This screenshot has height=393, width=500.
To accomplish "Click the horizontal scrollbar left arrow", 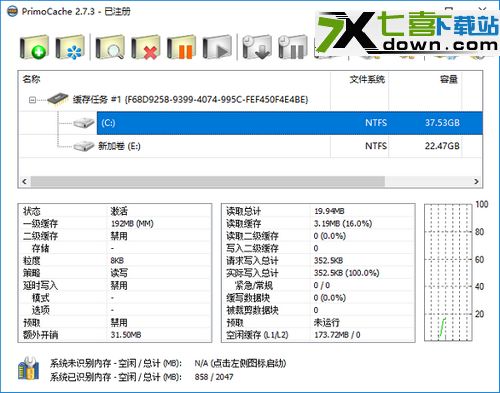I will (x=24, y=182).
